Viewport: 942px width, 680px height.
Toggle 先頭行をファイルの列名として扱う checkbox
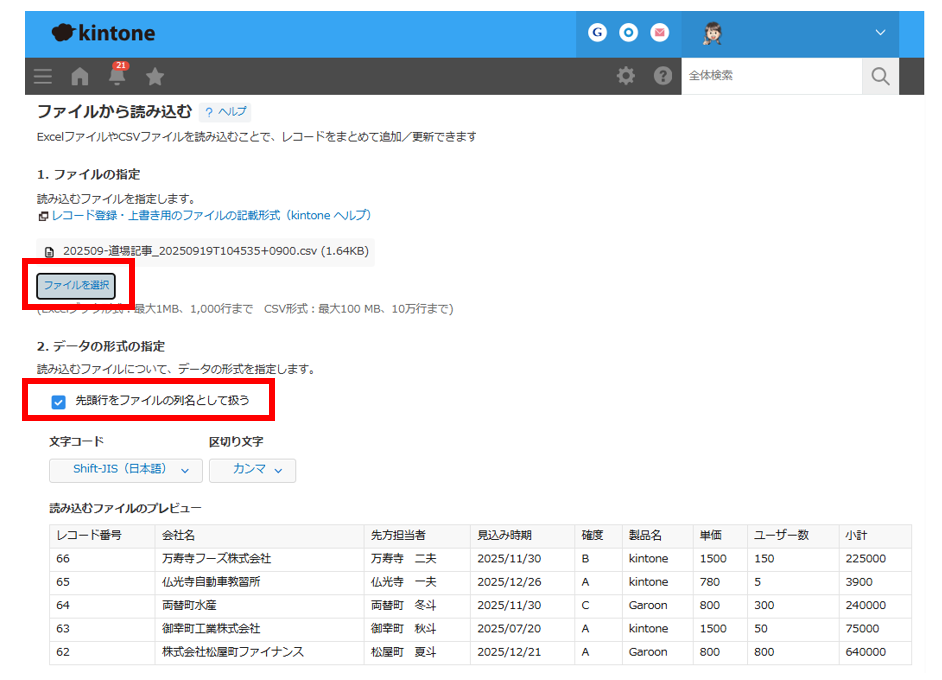point(58,402)
